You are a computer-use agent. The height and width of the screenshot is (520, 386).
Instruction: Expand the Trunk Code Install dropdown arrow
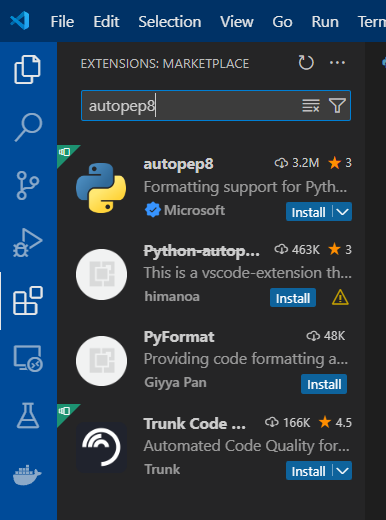point(342,471)
